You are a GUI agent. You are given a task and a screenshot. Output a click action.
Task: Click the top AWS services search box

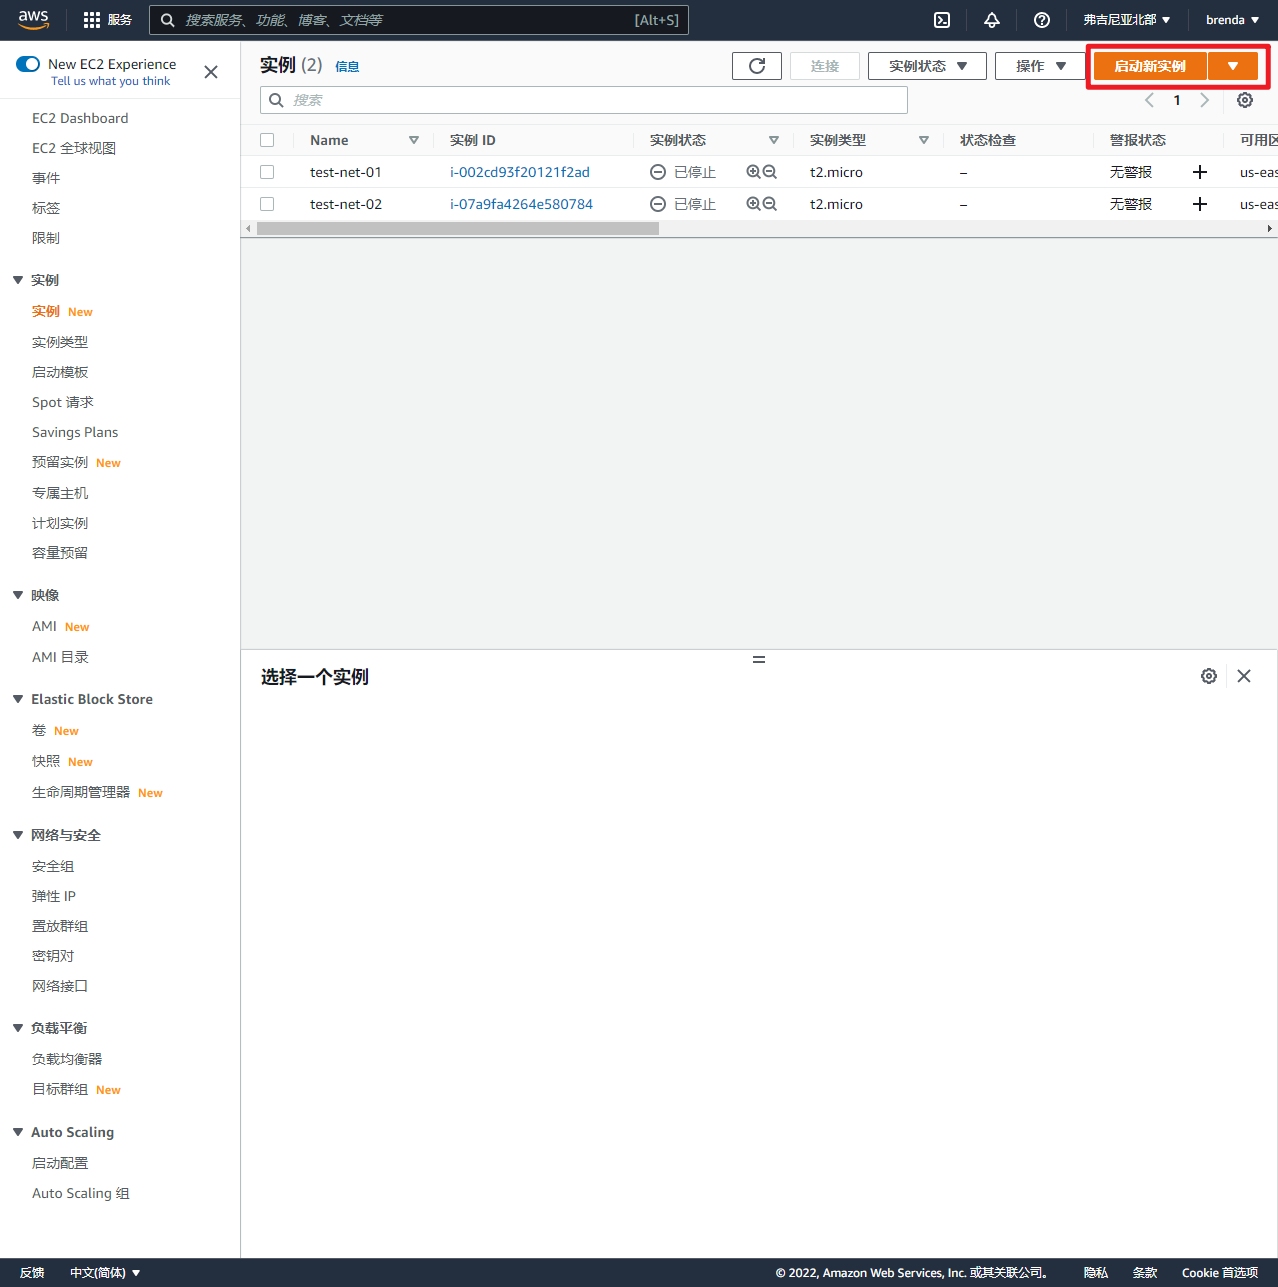(419, 20)
